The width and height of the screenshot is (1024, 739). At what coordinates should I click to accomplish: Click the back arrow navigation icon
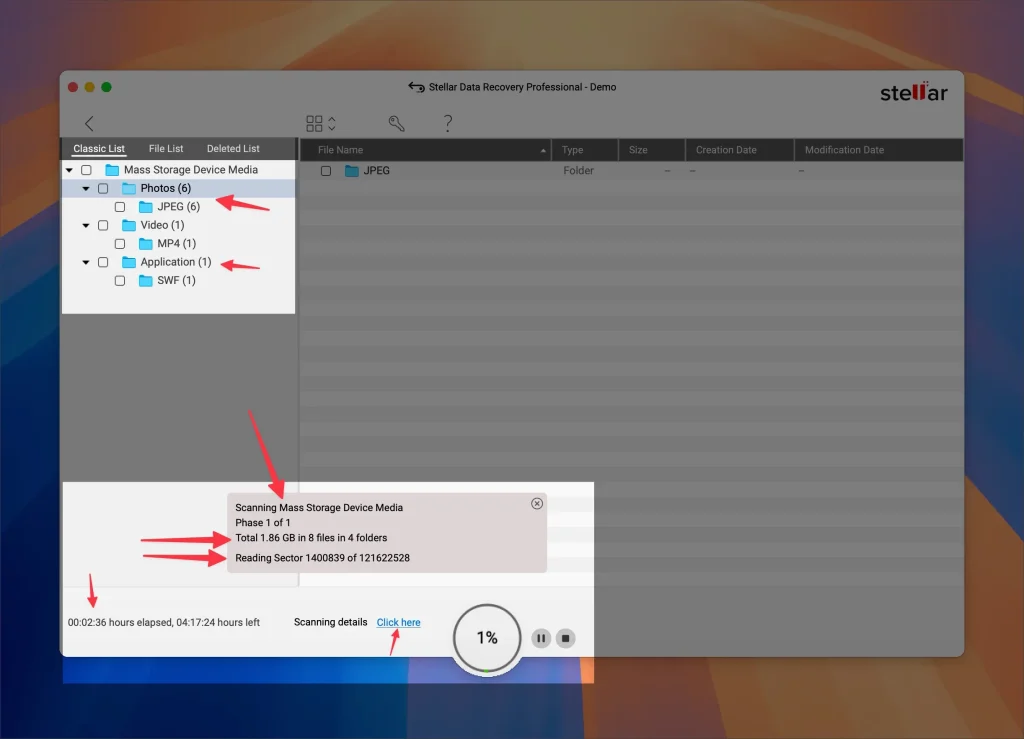[x=90, y=123]
